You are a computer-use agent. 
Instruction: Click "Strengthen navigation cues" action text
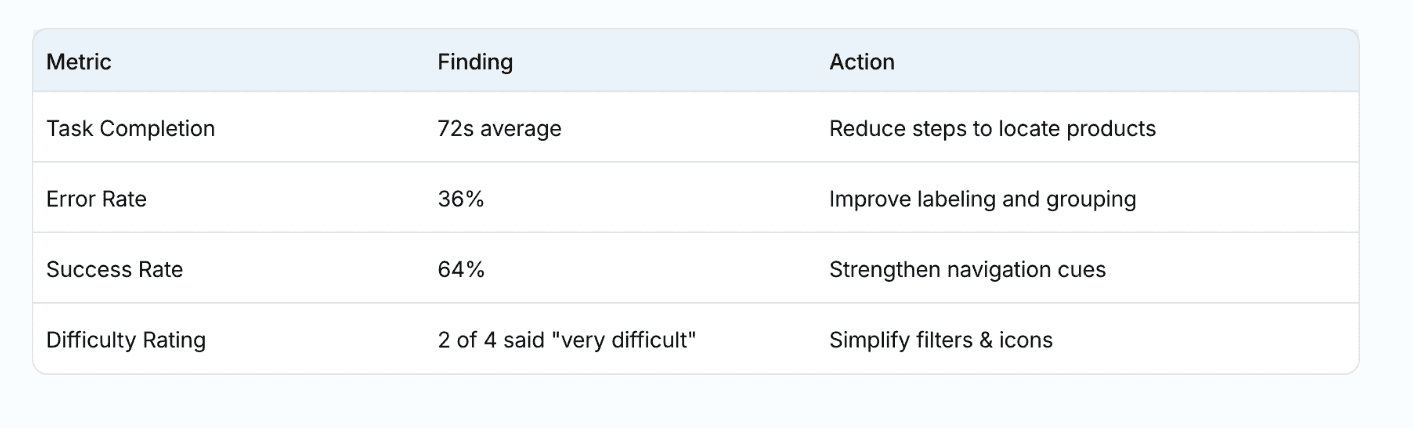pyautogui.click(x=967, y=270)
